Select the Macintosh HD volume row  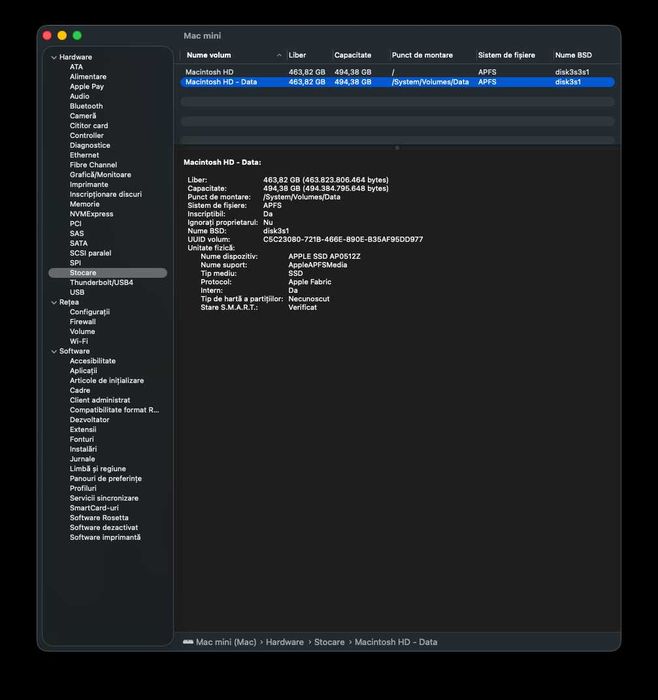(x=397, y=72)
